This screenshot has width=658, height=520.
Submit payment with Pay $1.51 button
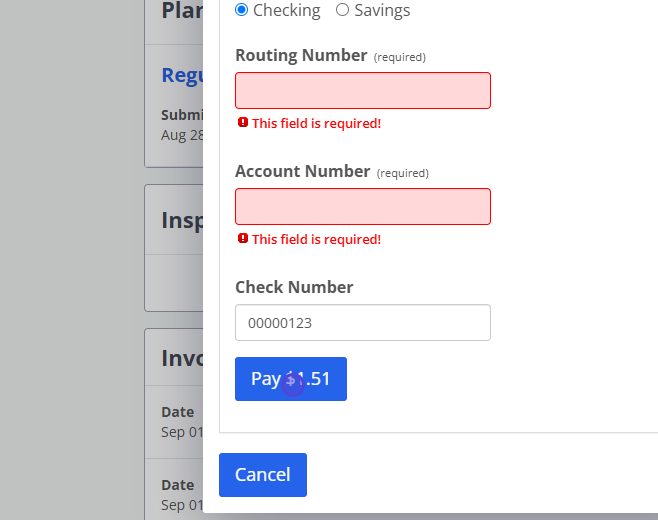click(291, 379)
